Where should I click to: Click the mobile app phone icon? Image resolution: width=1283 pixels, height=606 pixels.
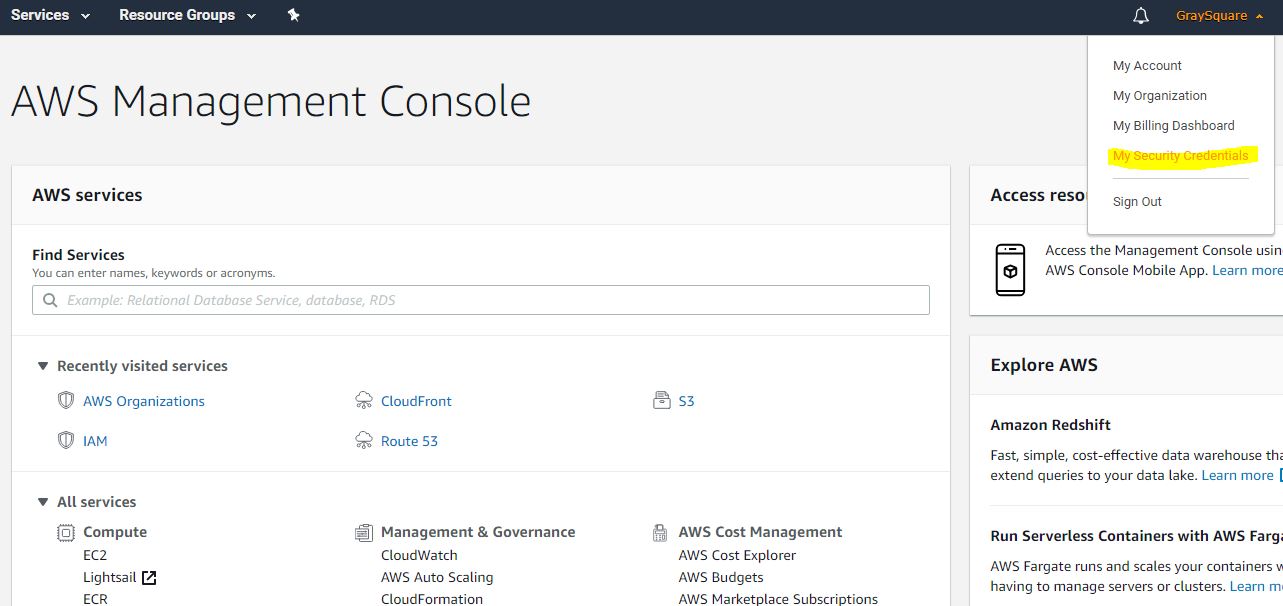[1011, 269]
